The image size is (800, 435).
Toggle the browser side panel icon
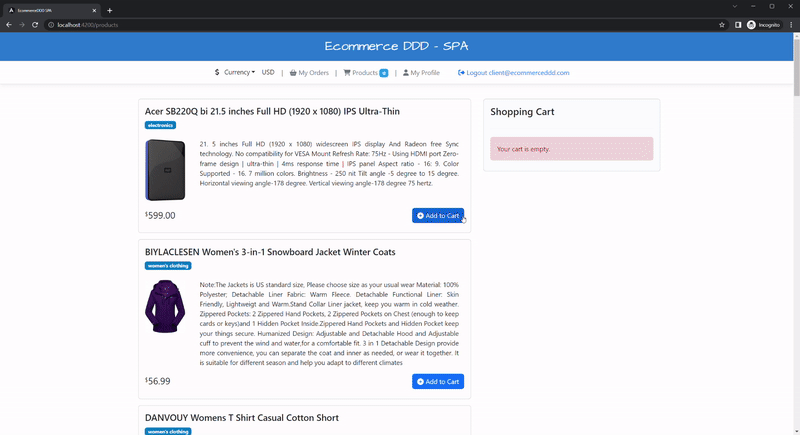tap(738, 24)
